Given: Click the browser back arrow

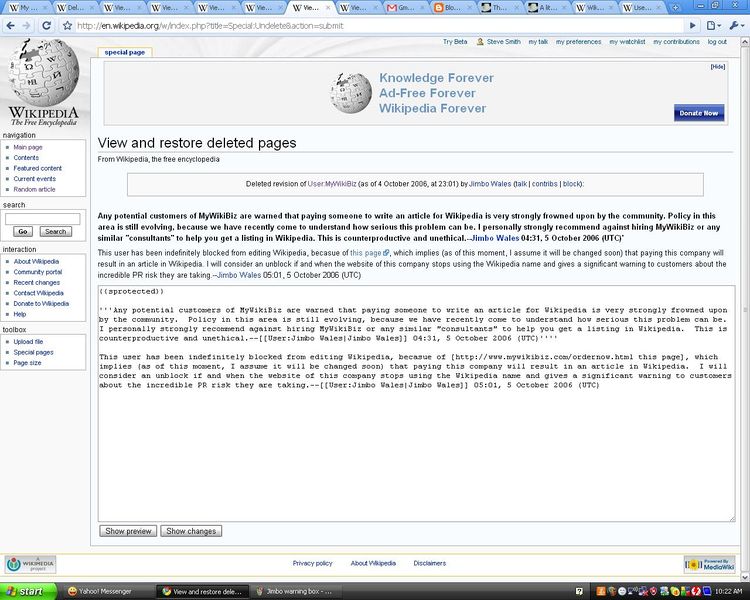Looking at the screenshot, I should coord(12,25).
